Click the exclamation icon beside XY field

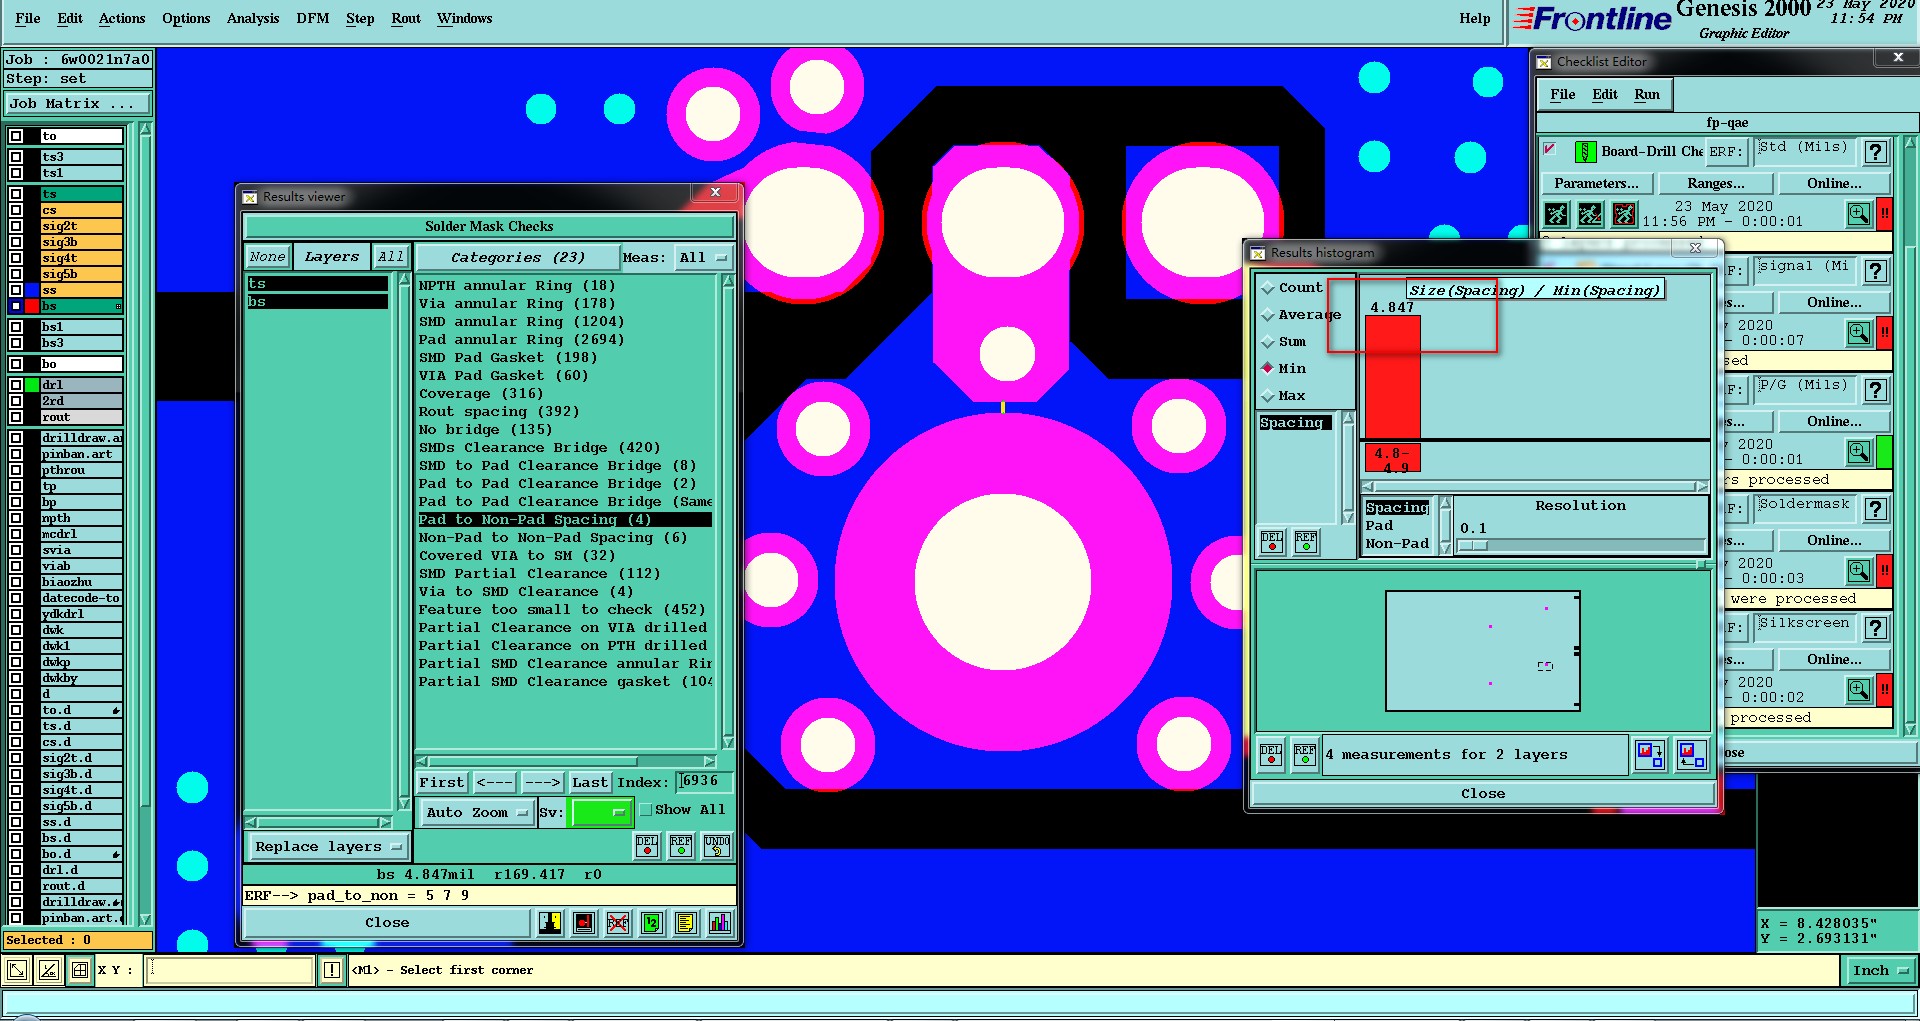(x=332, y=970)
